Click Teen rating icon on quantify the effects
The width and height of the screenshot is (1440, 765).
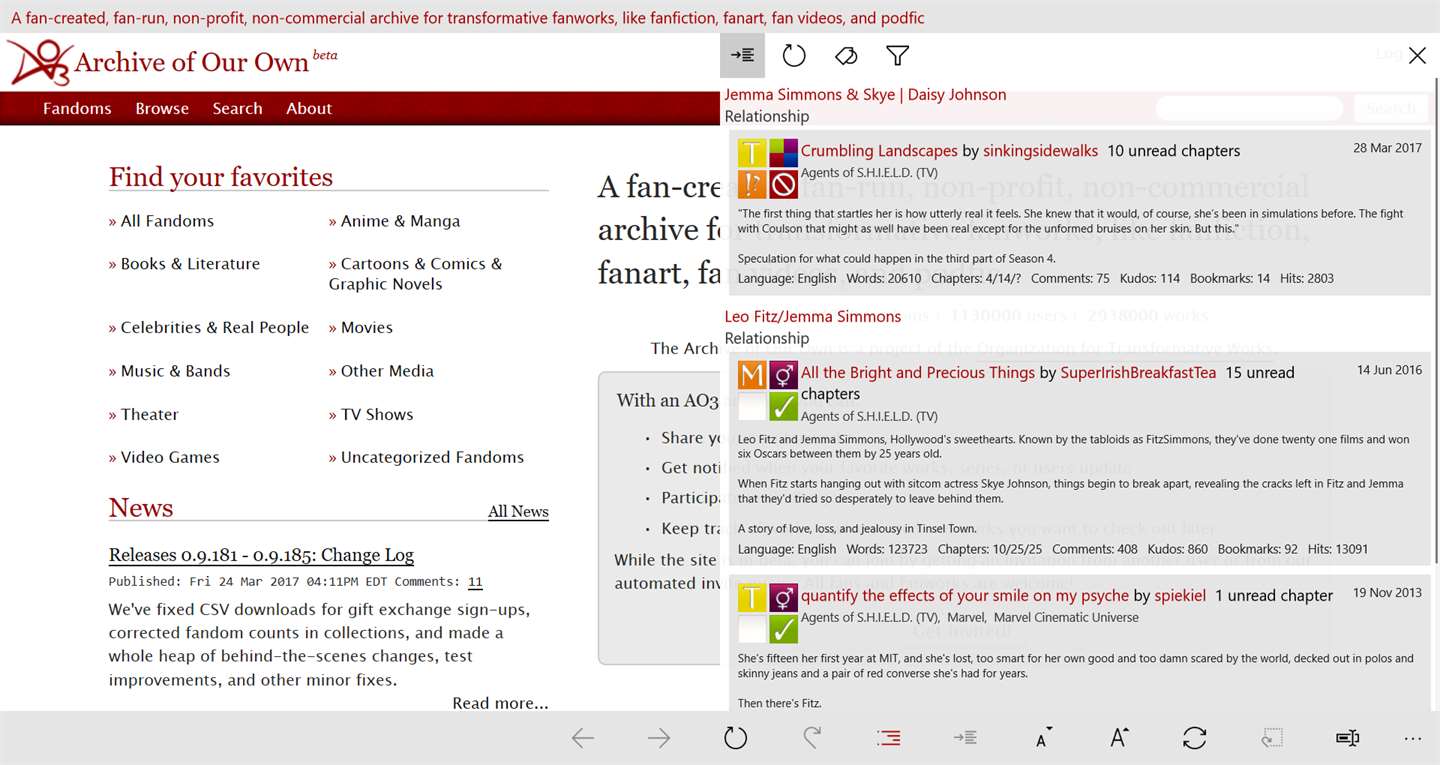(x=752, y=598)
